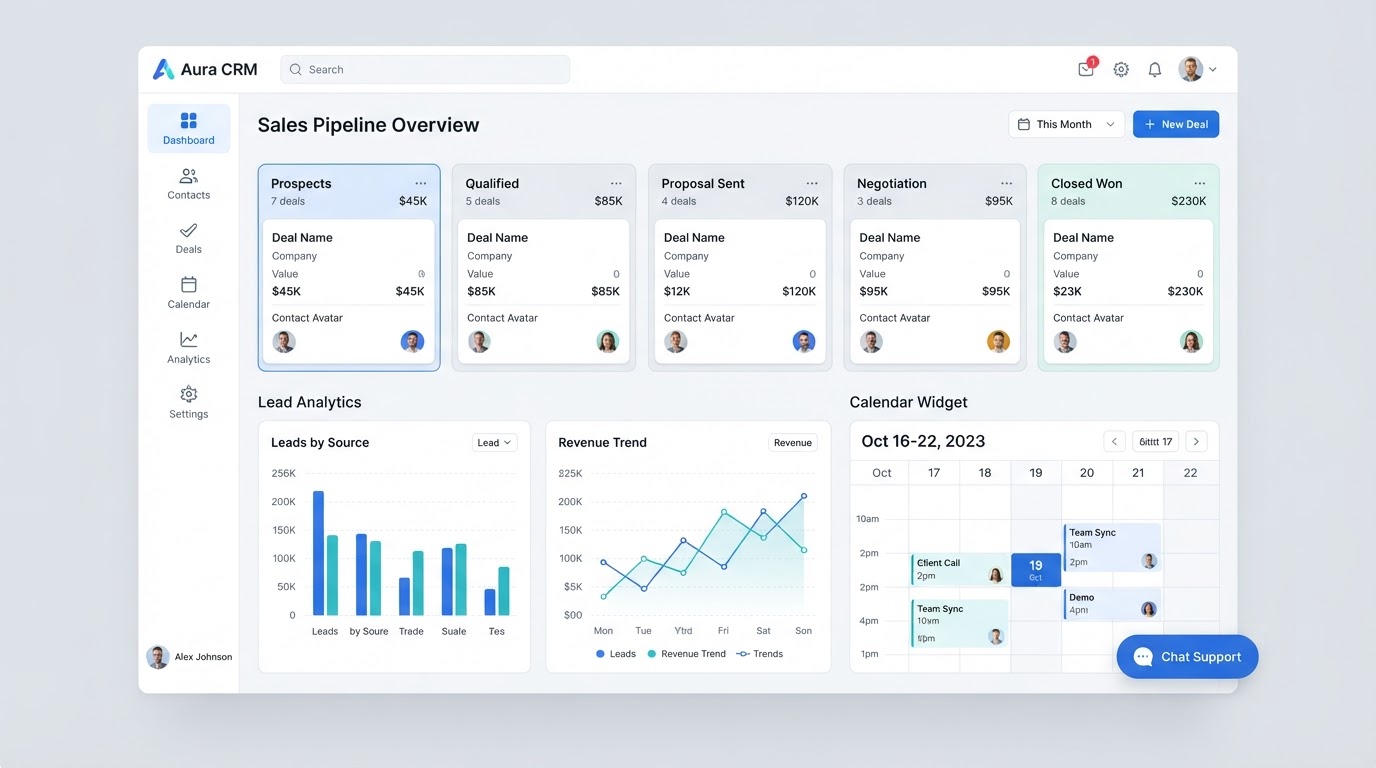
Task: Click left avatar in Closed Won card
Action: click(x=1065, y=342)
